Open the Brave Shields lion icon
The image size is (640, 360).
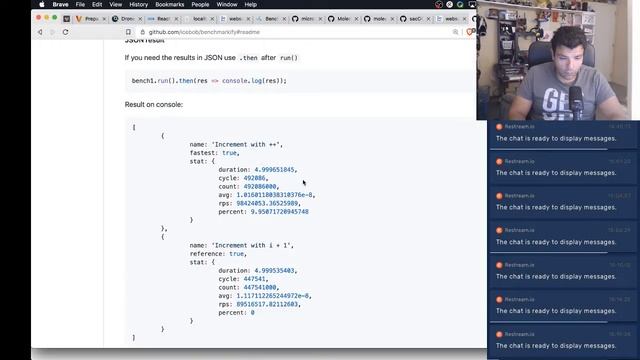pyautogui.click(x=469, y=32)
